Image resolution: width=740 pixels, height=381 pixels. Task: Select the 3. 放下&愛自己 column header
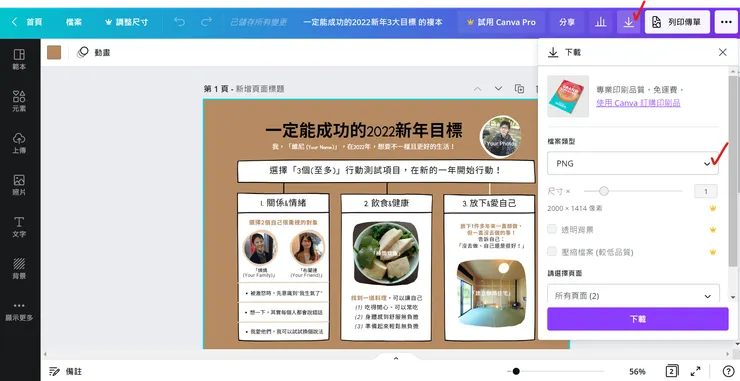[x=489, y=203]
